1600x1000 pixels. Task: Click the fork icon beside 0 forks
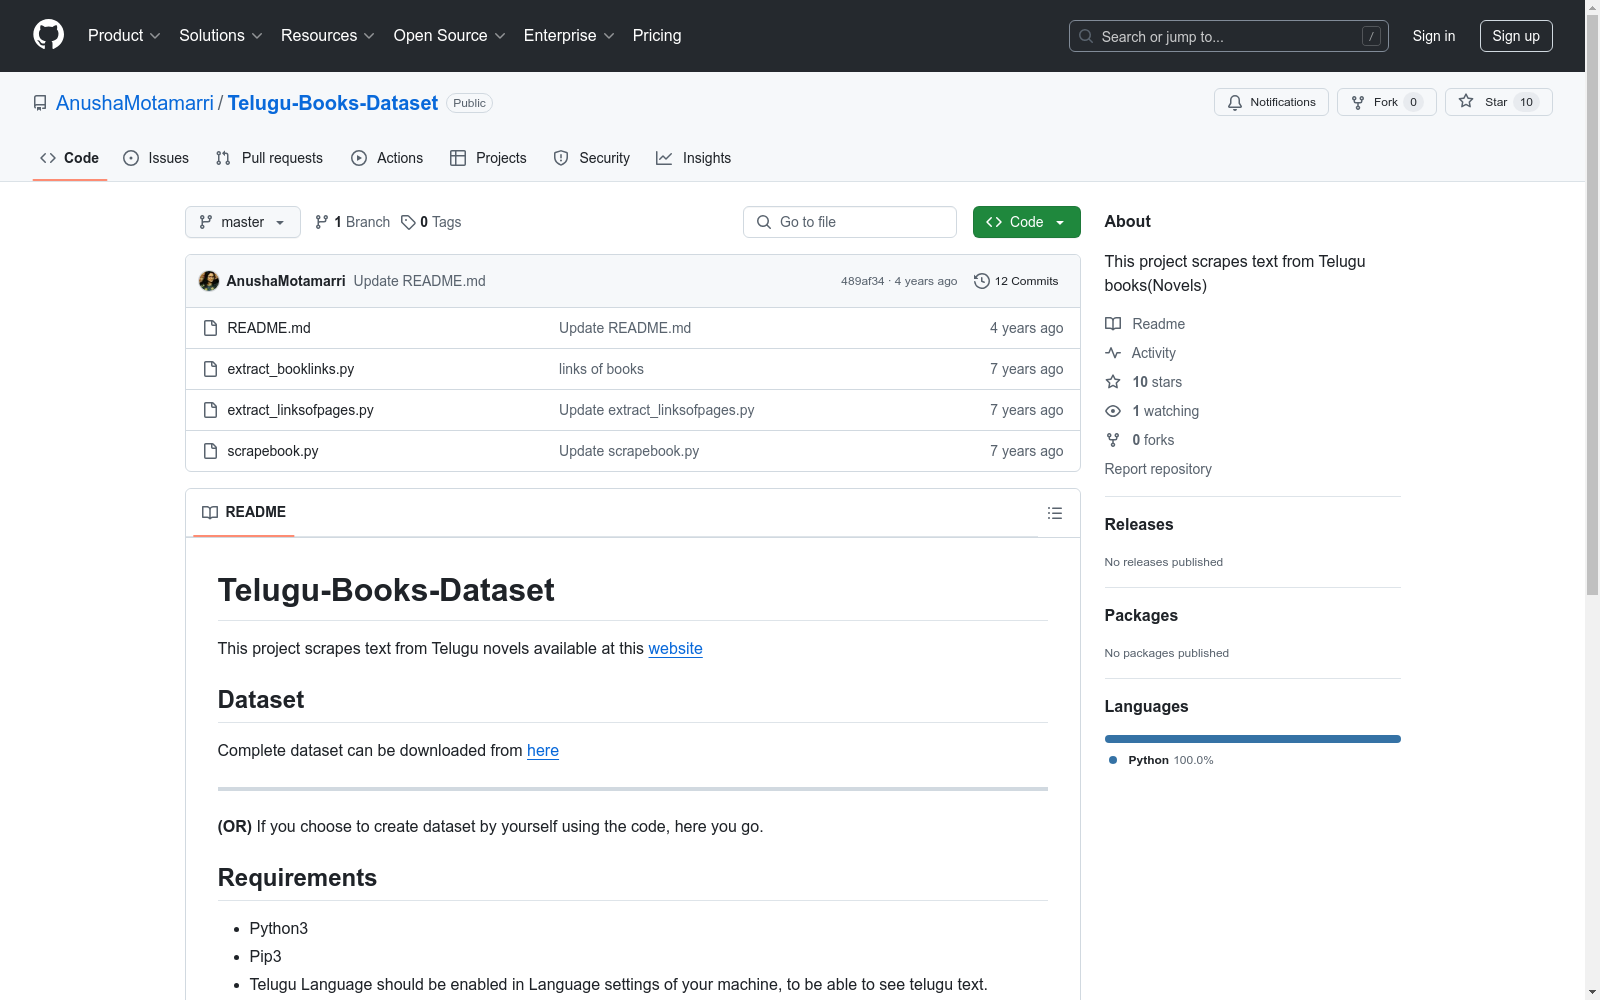point(1113,440)
